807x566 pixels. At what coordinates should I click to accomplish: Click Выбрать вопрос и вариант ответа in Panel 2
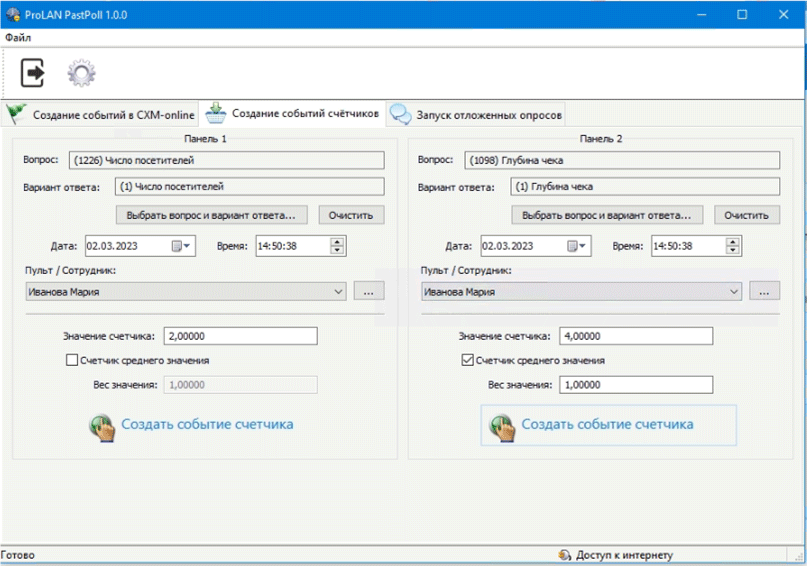point(607,215)
